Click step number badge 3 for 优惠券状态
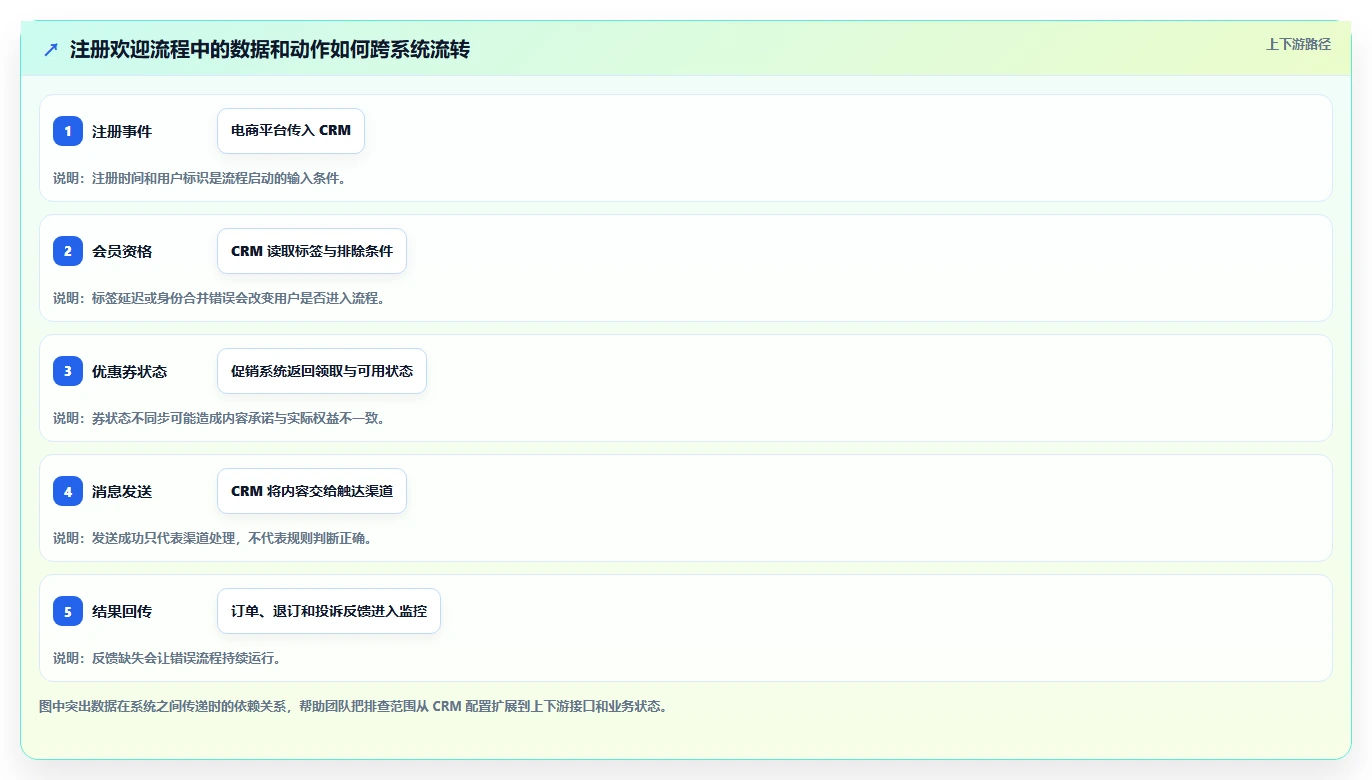Viewport: 1372px width, 780px height. pos(68,371)
